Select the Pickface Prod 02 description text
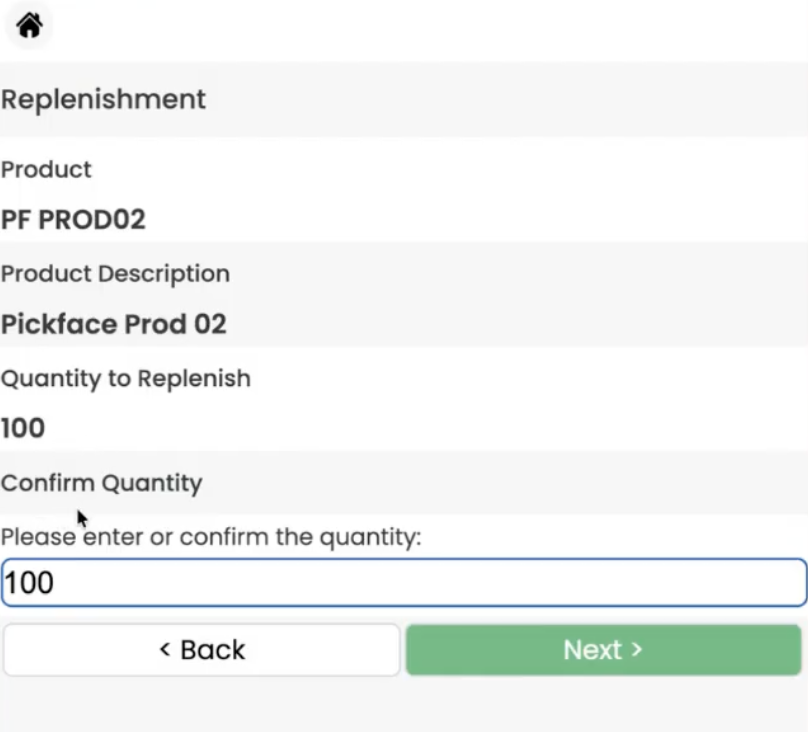This screenshot has width=808, height=732. pos(114,324)
